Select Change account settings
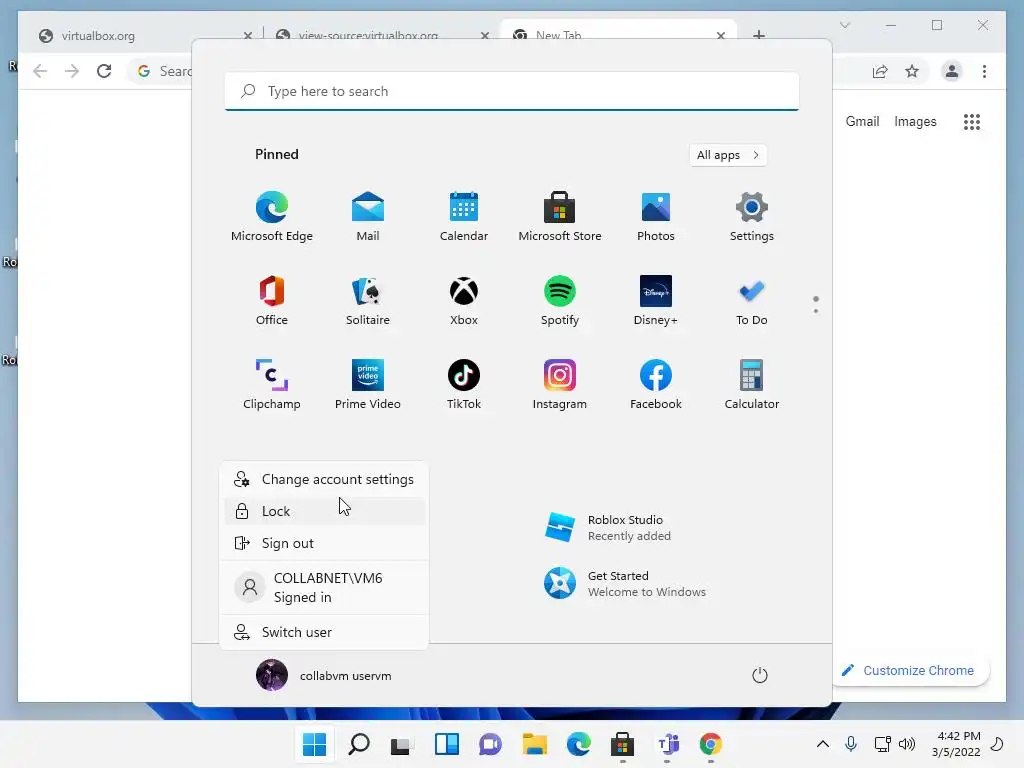 tap(325, 479)
